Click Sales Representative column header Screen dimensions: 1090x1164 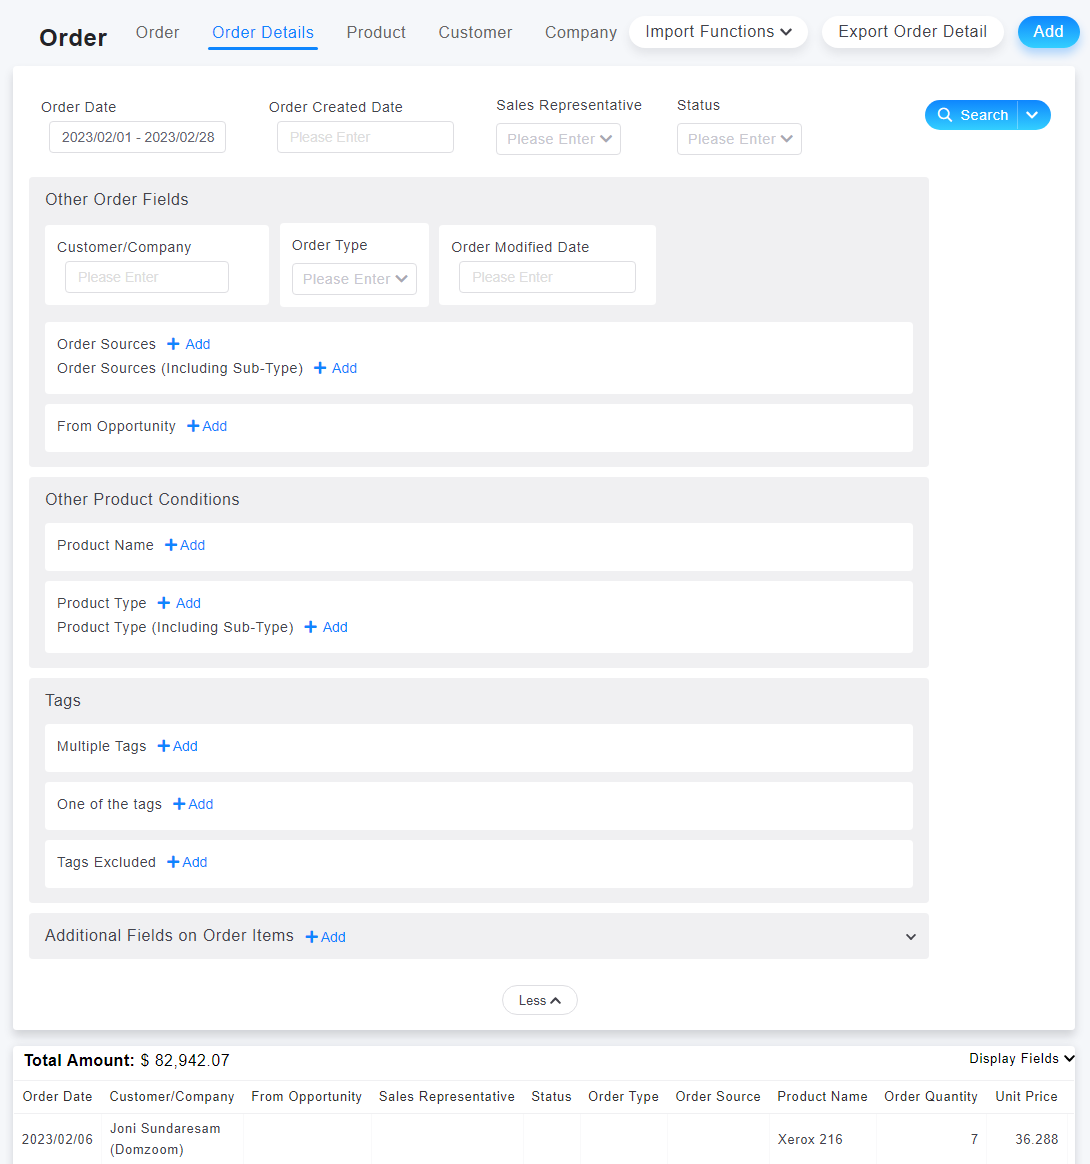[446, 1096]
